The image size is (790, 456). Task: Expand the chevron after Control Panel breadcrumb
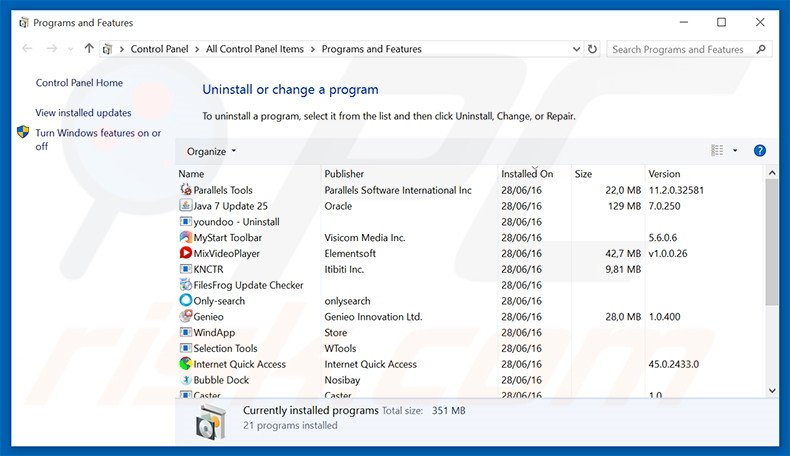coord(197,49)
